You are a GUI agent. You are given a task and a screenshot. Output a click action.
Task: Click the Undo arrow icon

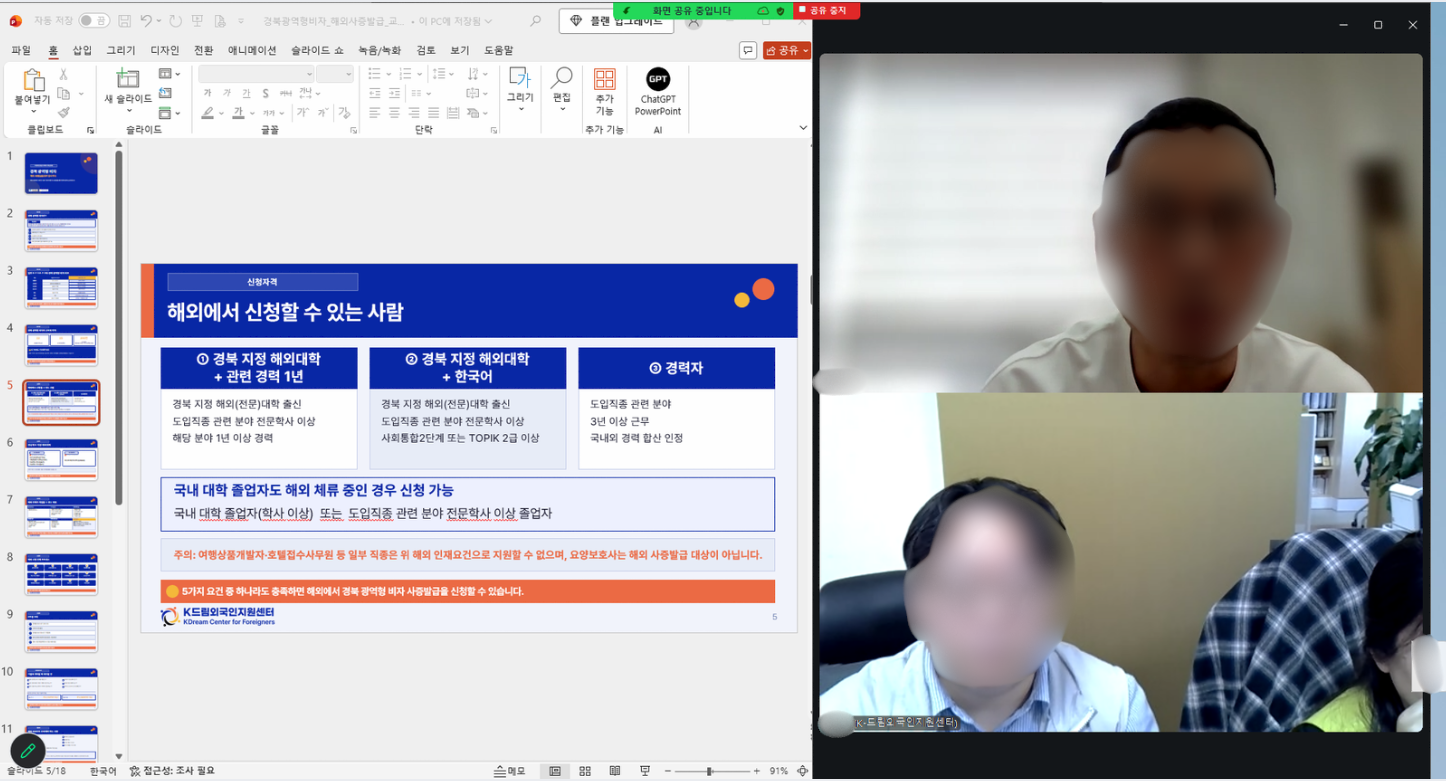[147, 21]
